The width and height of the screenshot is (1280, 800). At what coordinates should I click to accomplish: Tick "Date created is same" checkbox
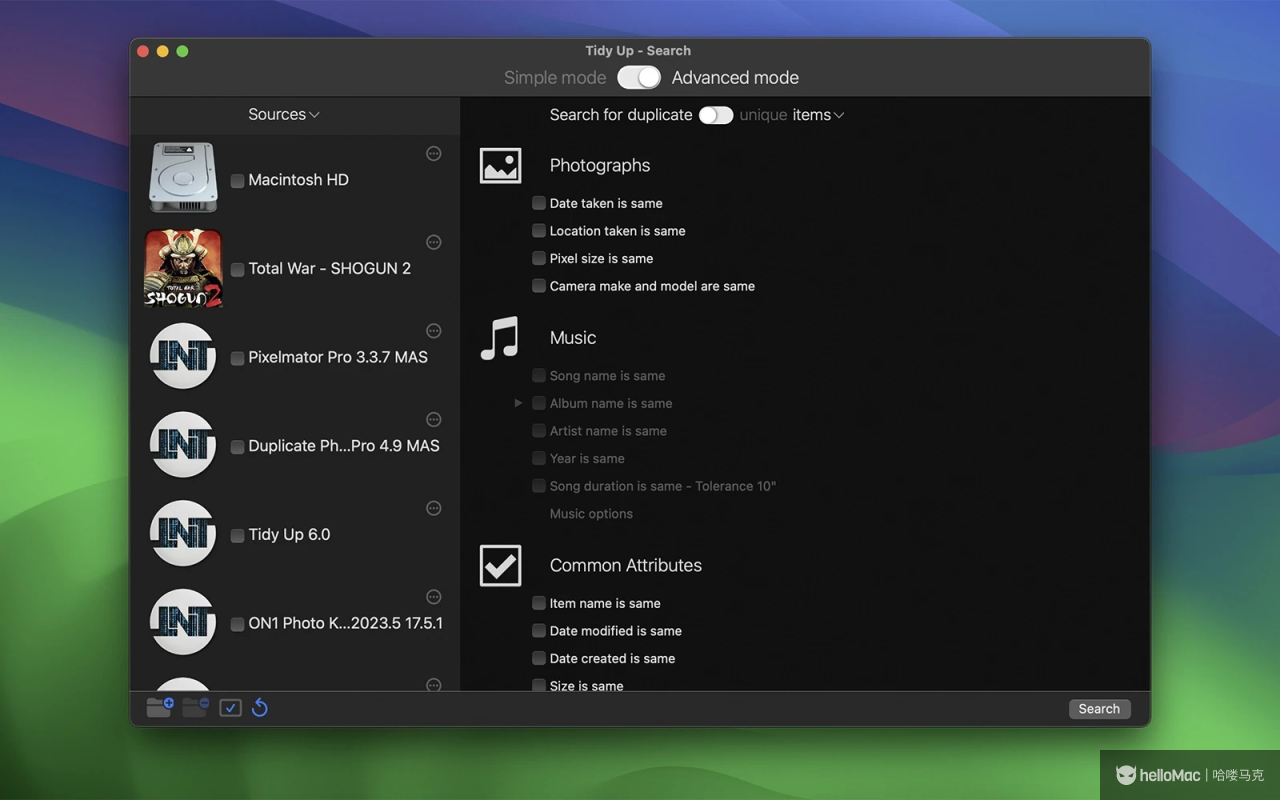point(539,658)
